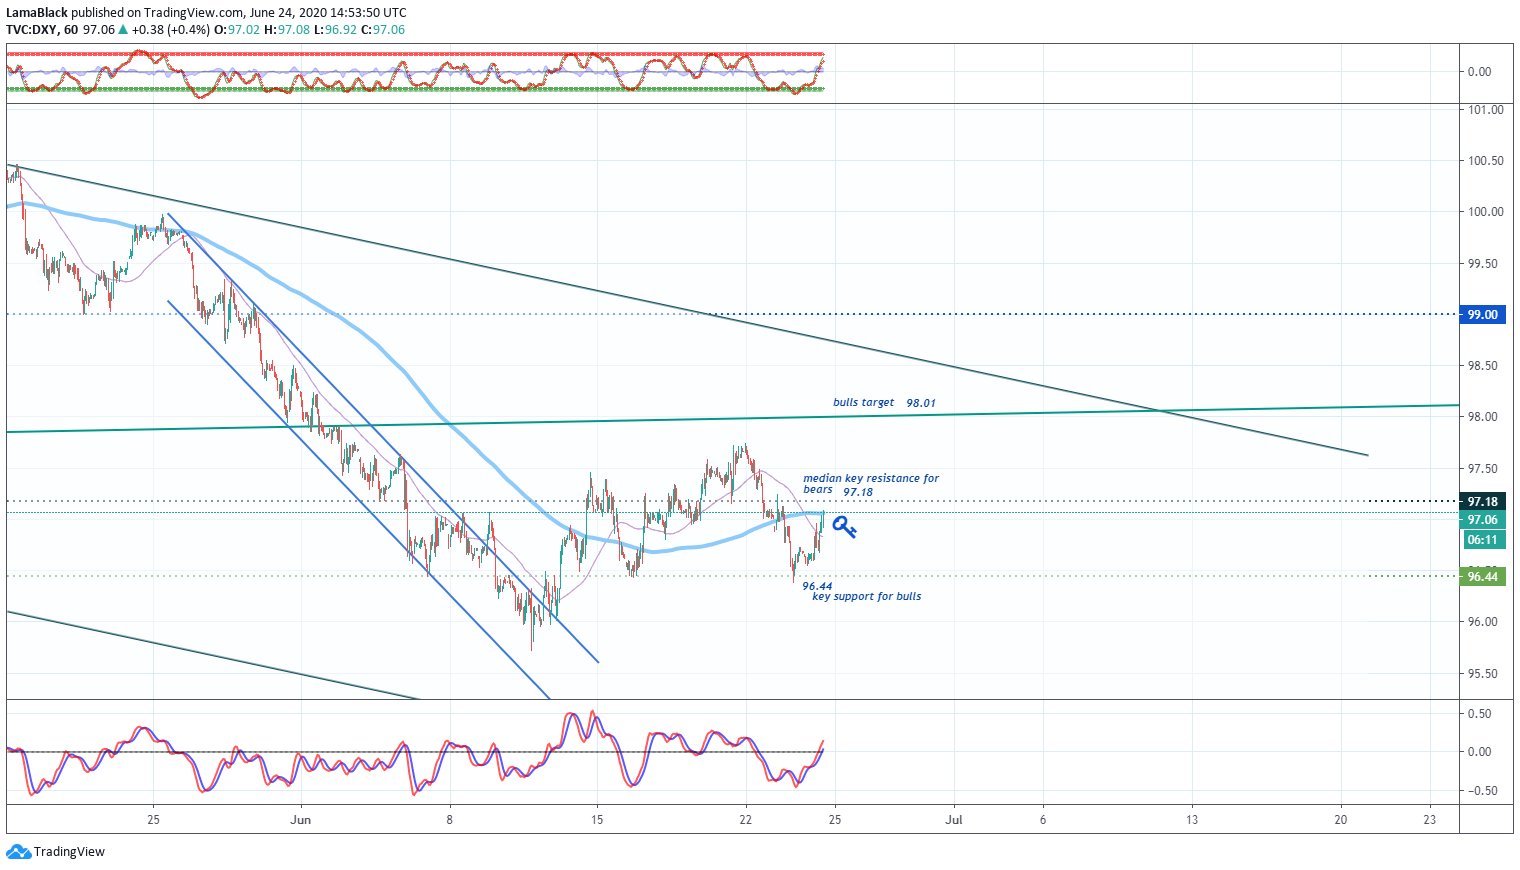Click the '22' date label on time axis
Screen dimensions: 1520x870
[745, 820]
